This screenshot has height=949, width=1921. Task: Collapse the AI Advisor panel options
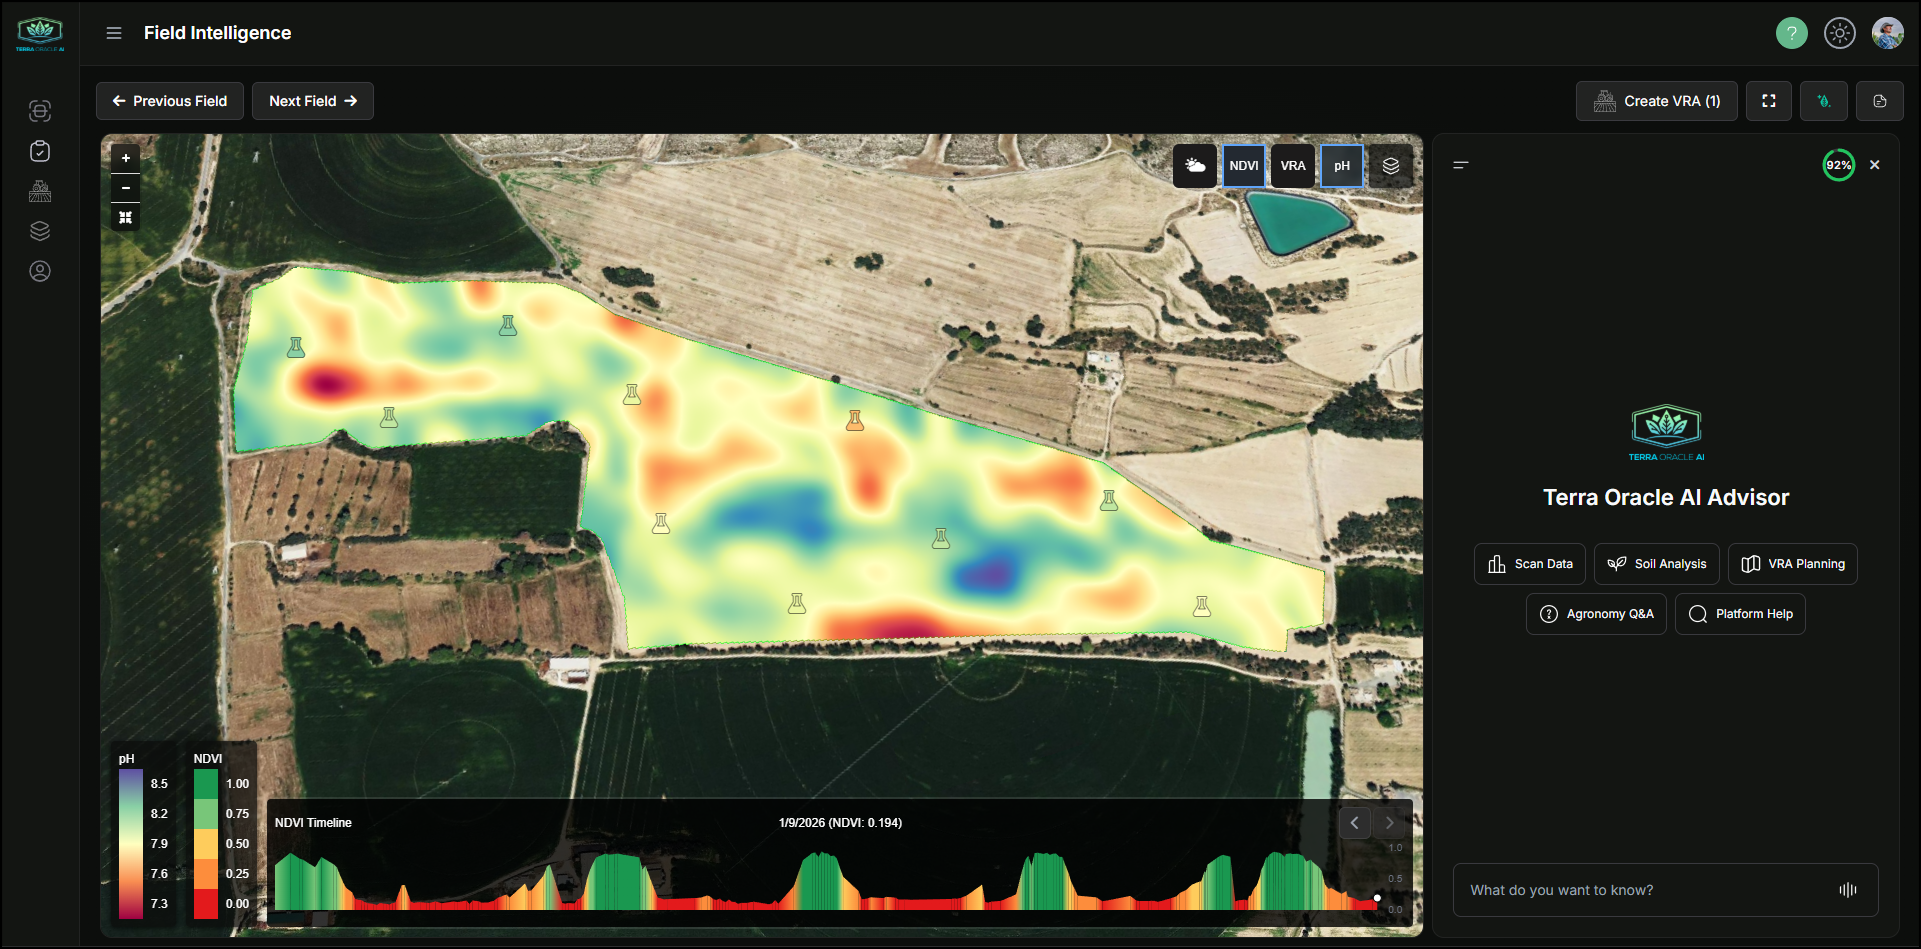[x=1461, y=165]
